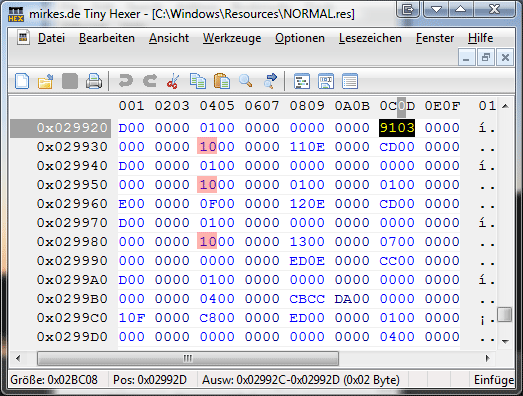Click the title bar roll-down arrow button
Image resolution: width=523 pixels, height=396 pixels.
tap(436, 9)
